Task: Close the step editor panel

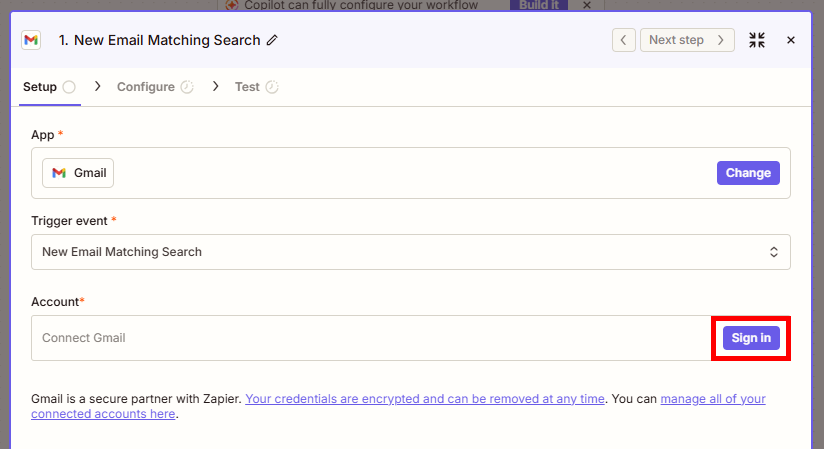Action: coord(791,40)
